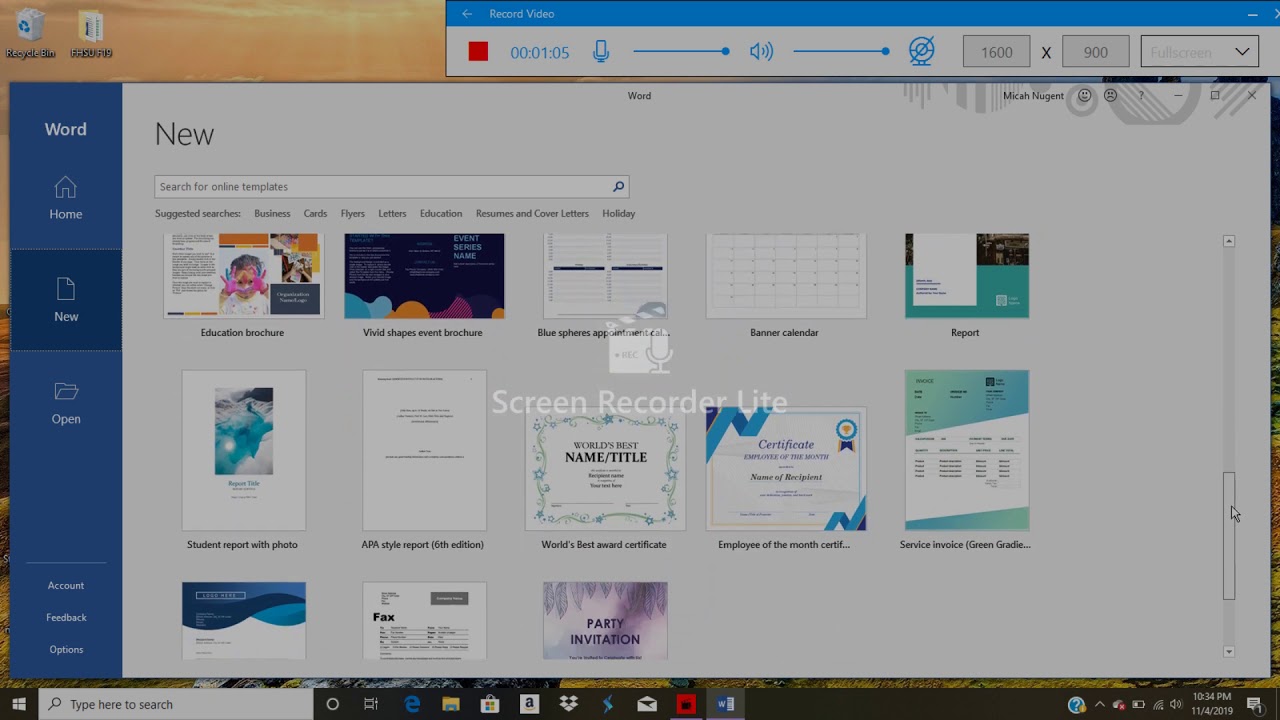
Task: Send a smile via the smiley icon
Action: 1085,96
